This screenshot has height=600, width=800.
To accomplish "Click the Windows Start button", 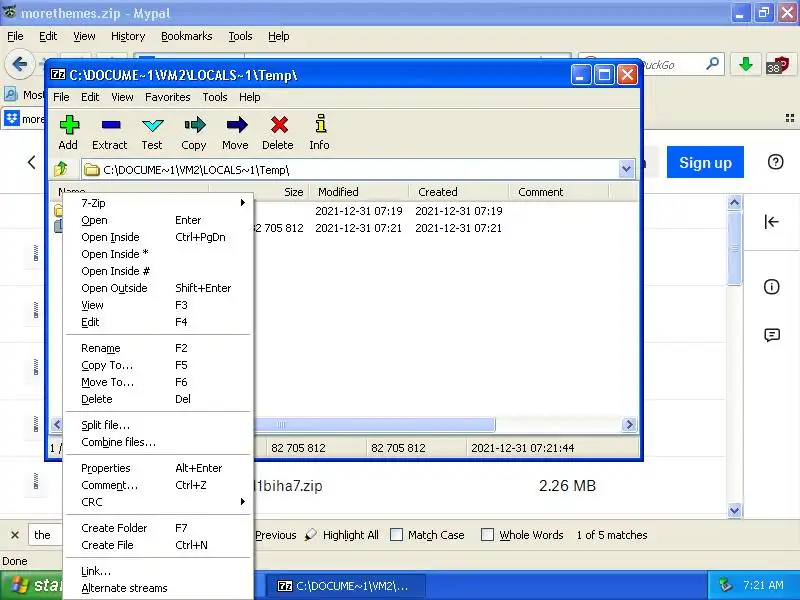I will pyautogui.click(x=32, y=585).
